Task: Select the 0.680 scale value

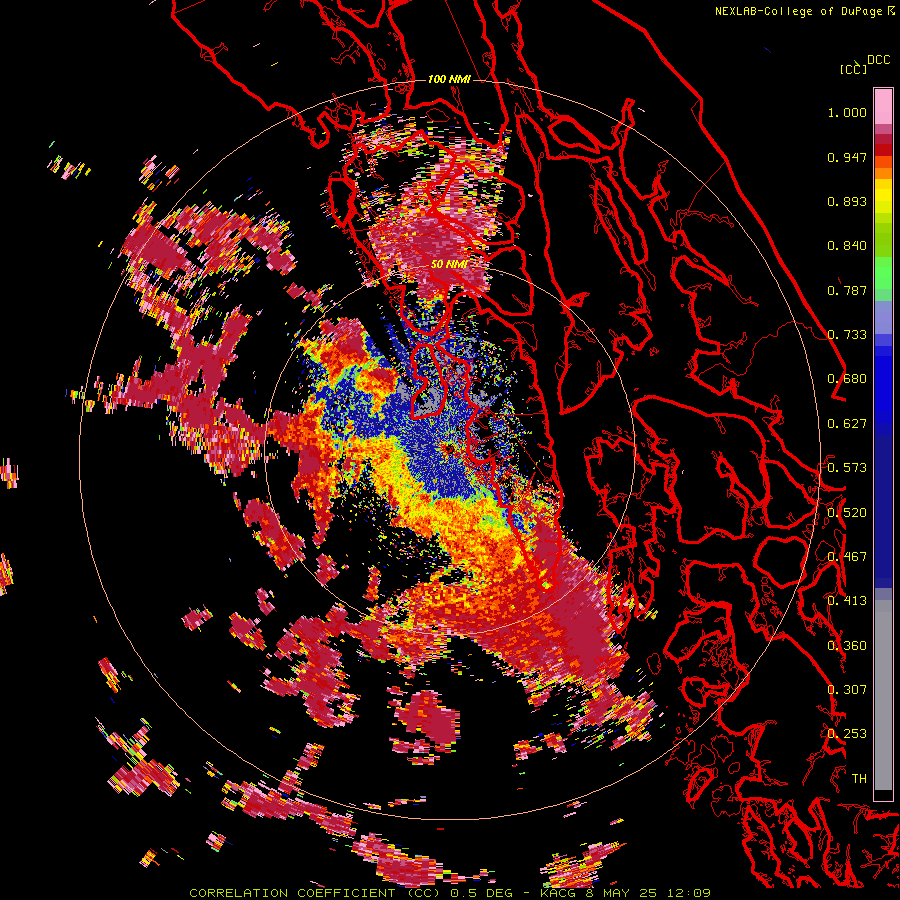Action: point(847,379)
